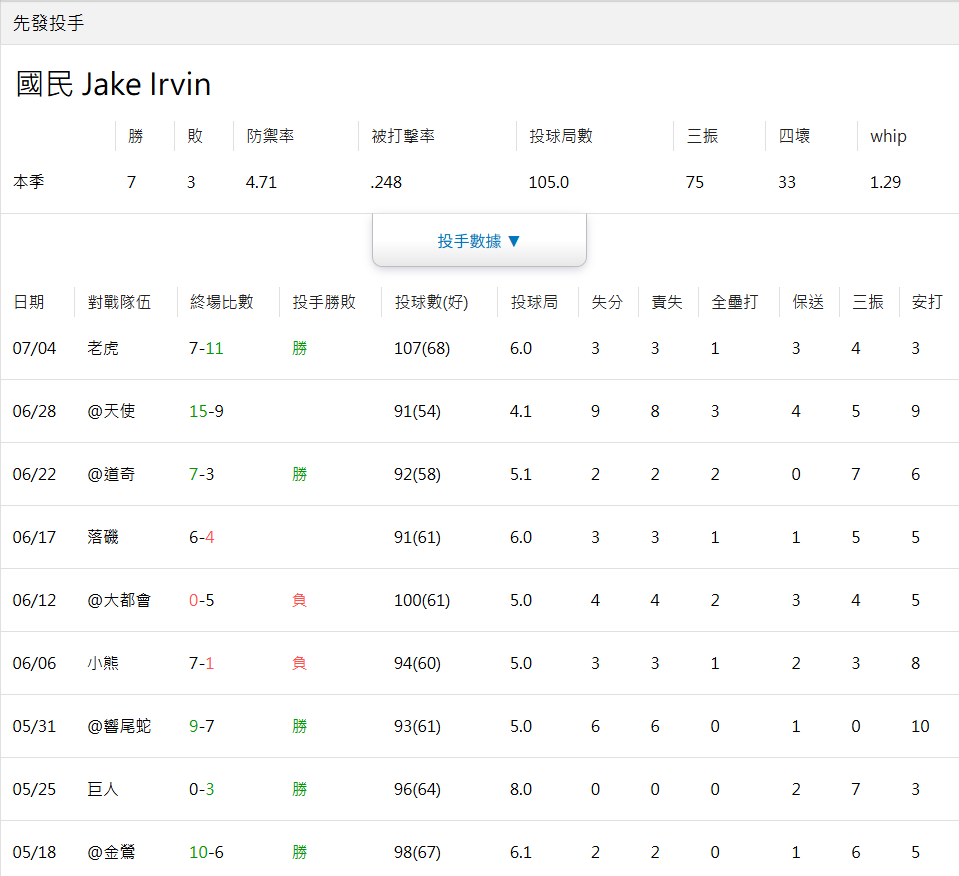Select pitch count 100(61)
The image size is (959, 876).
[x=422, y=601]
